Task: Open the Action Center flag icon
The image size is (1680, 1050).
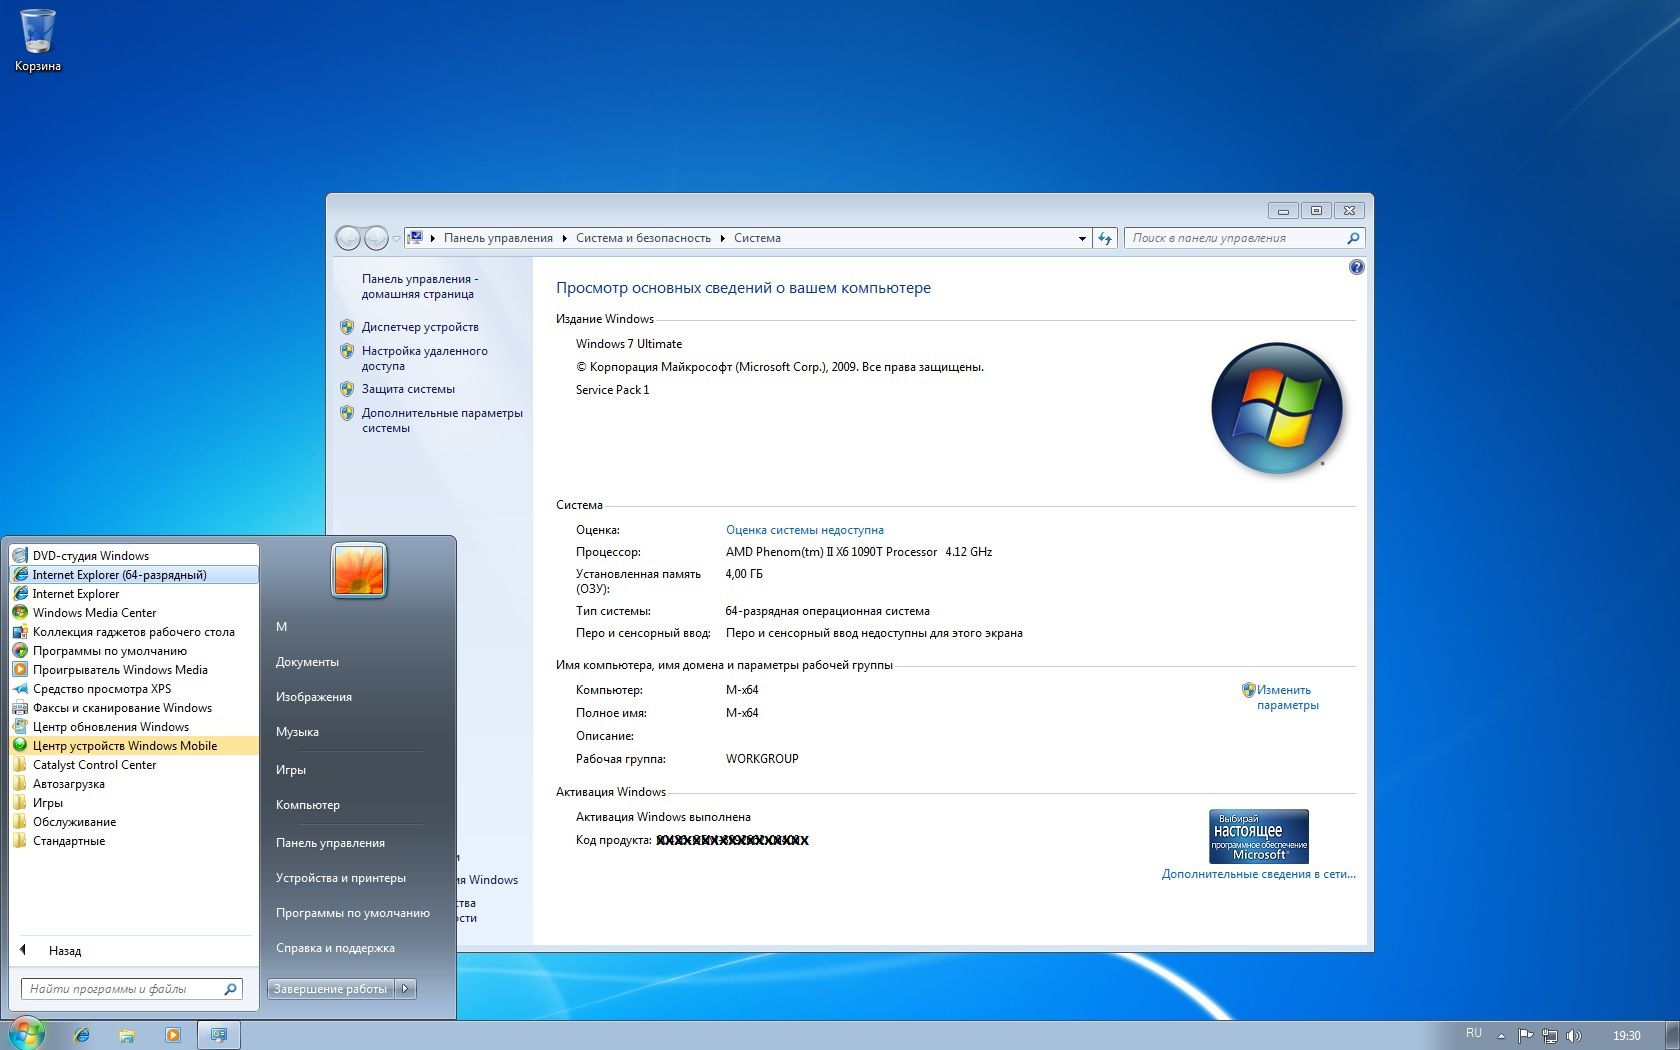Action: click(x=1525, y=1036)
